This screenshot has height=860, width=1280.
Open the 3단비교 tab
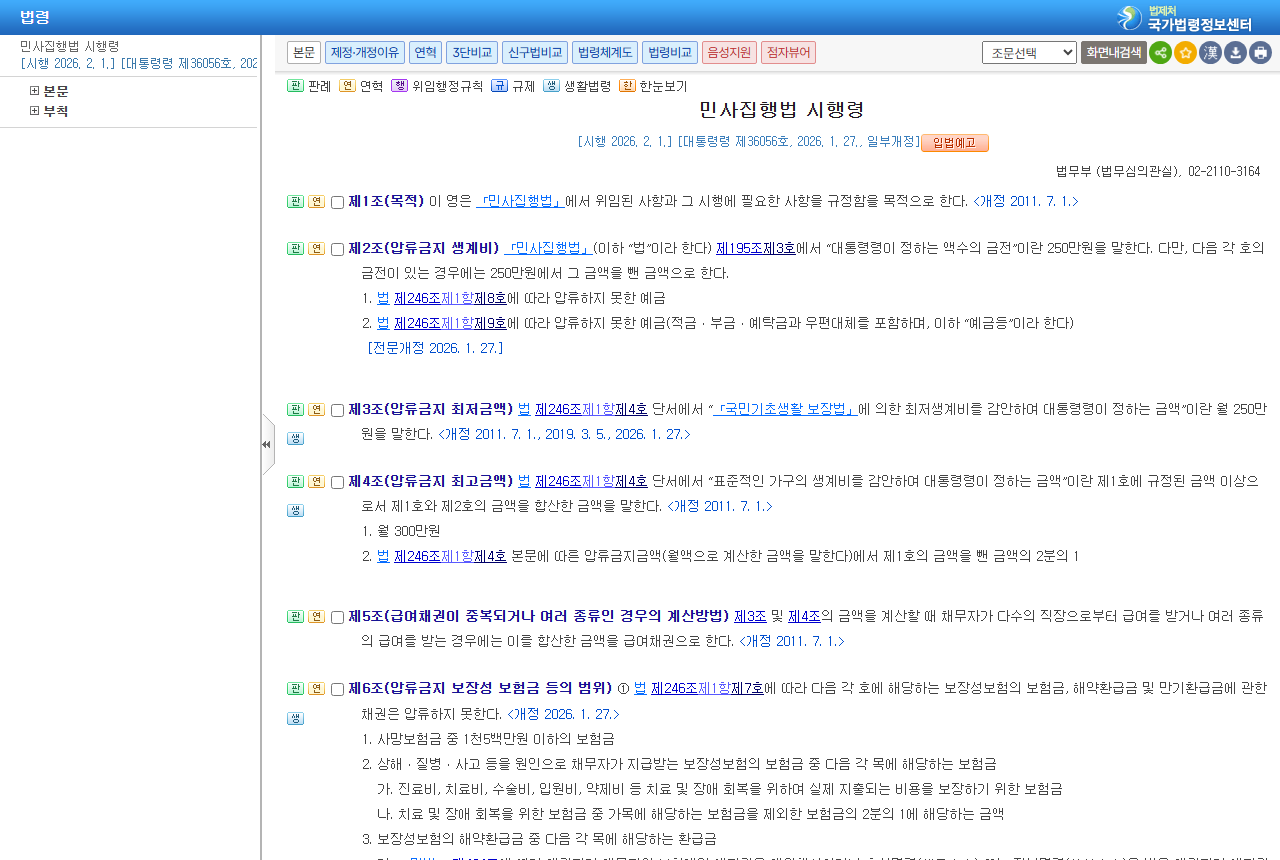click(471, 52)
